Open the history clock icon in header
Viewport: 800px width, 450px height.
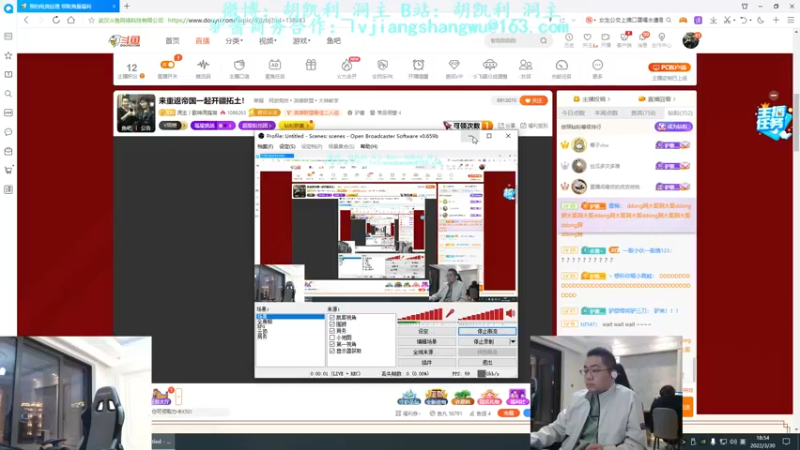569,37
